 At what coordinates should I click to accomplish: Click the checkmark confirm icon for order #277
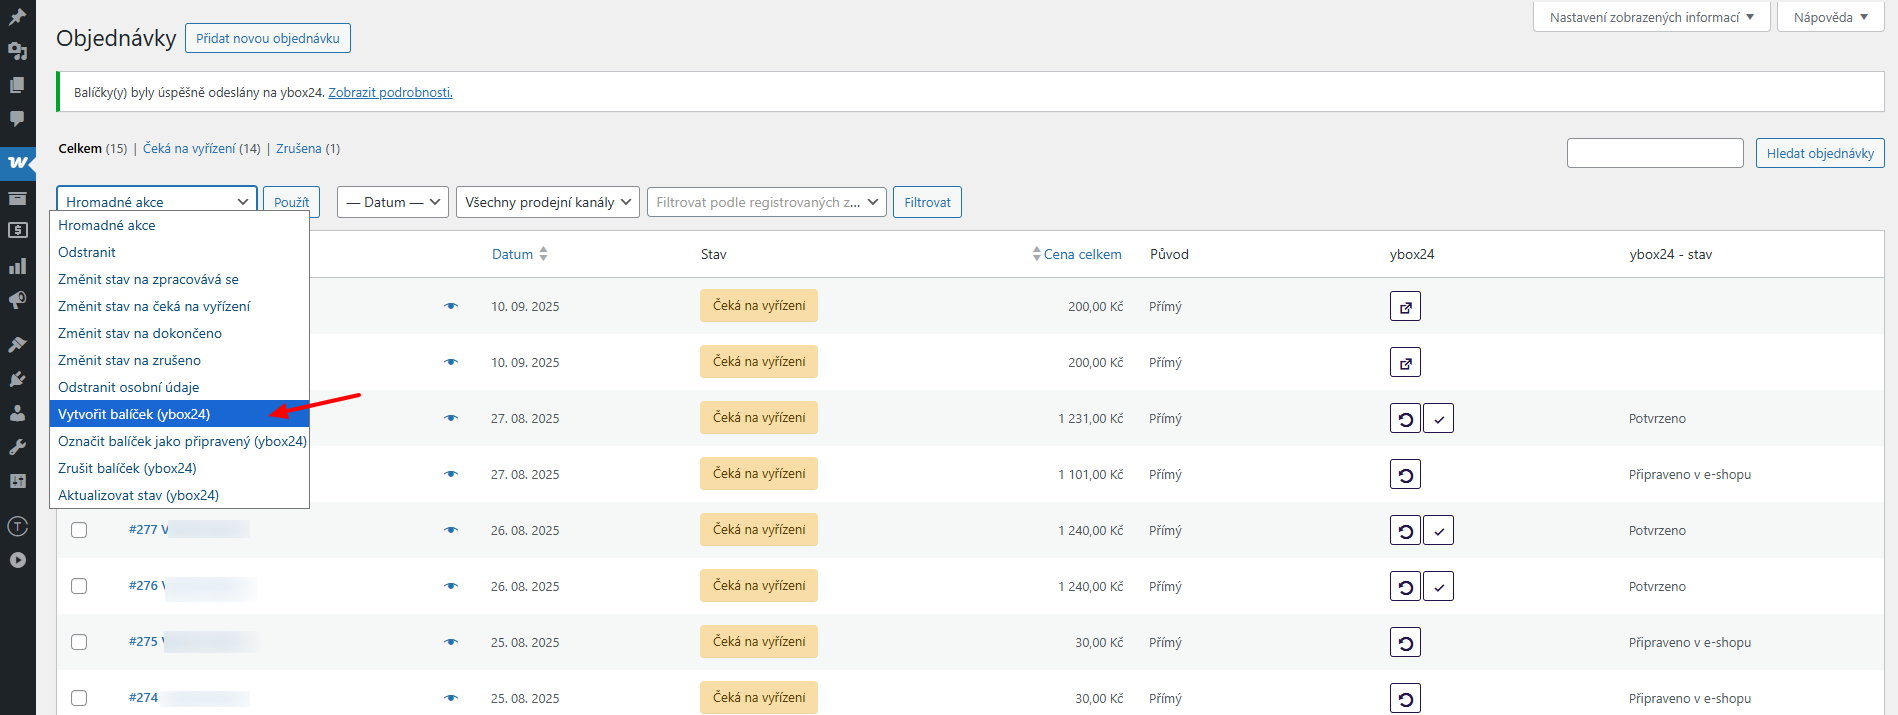point(1438,531)
